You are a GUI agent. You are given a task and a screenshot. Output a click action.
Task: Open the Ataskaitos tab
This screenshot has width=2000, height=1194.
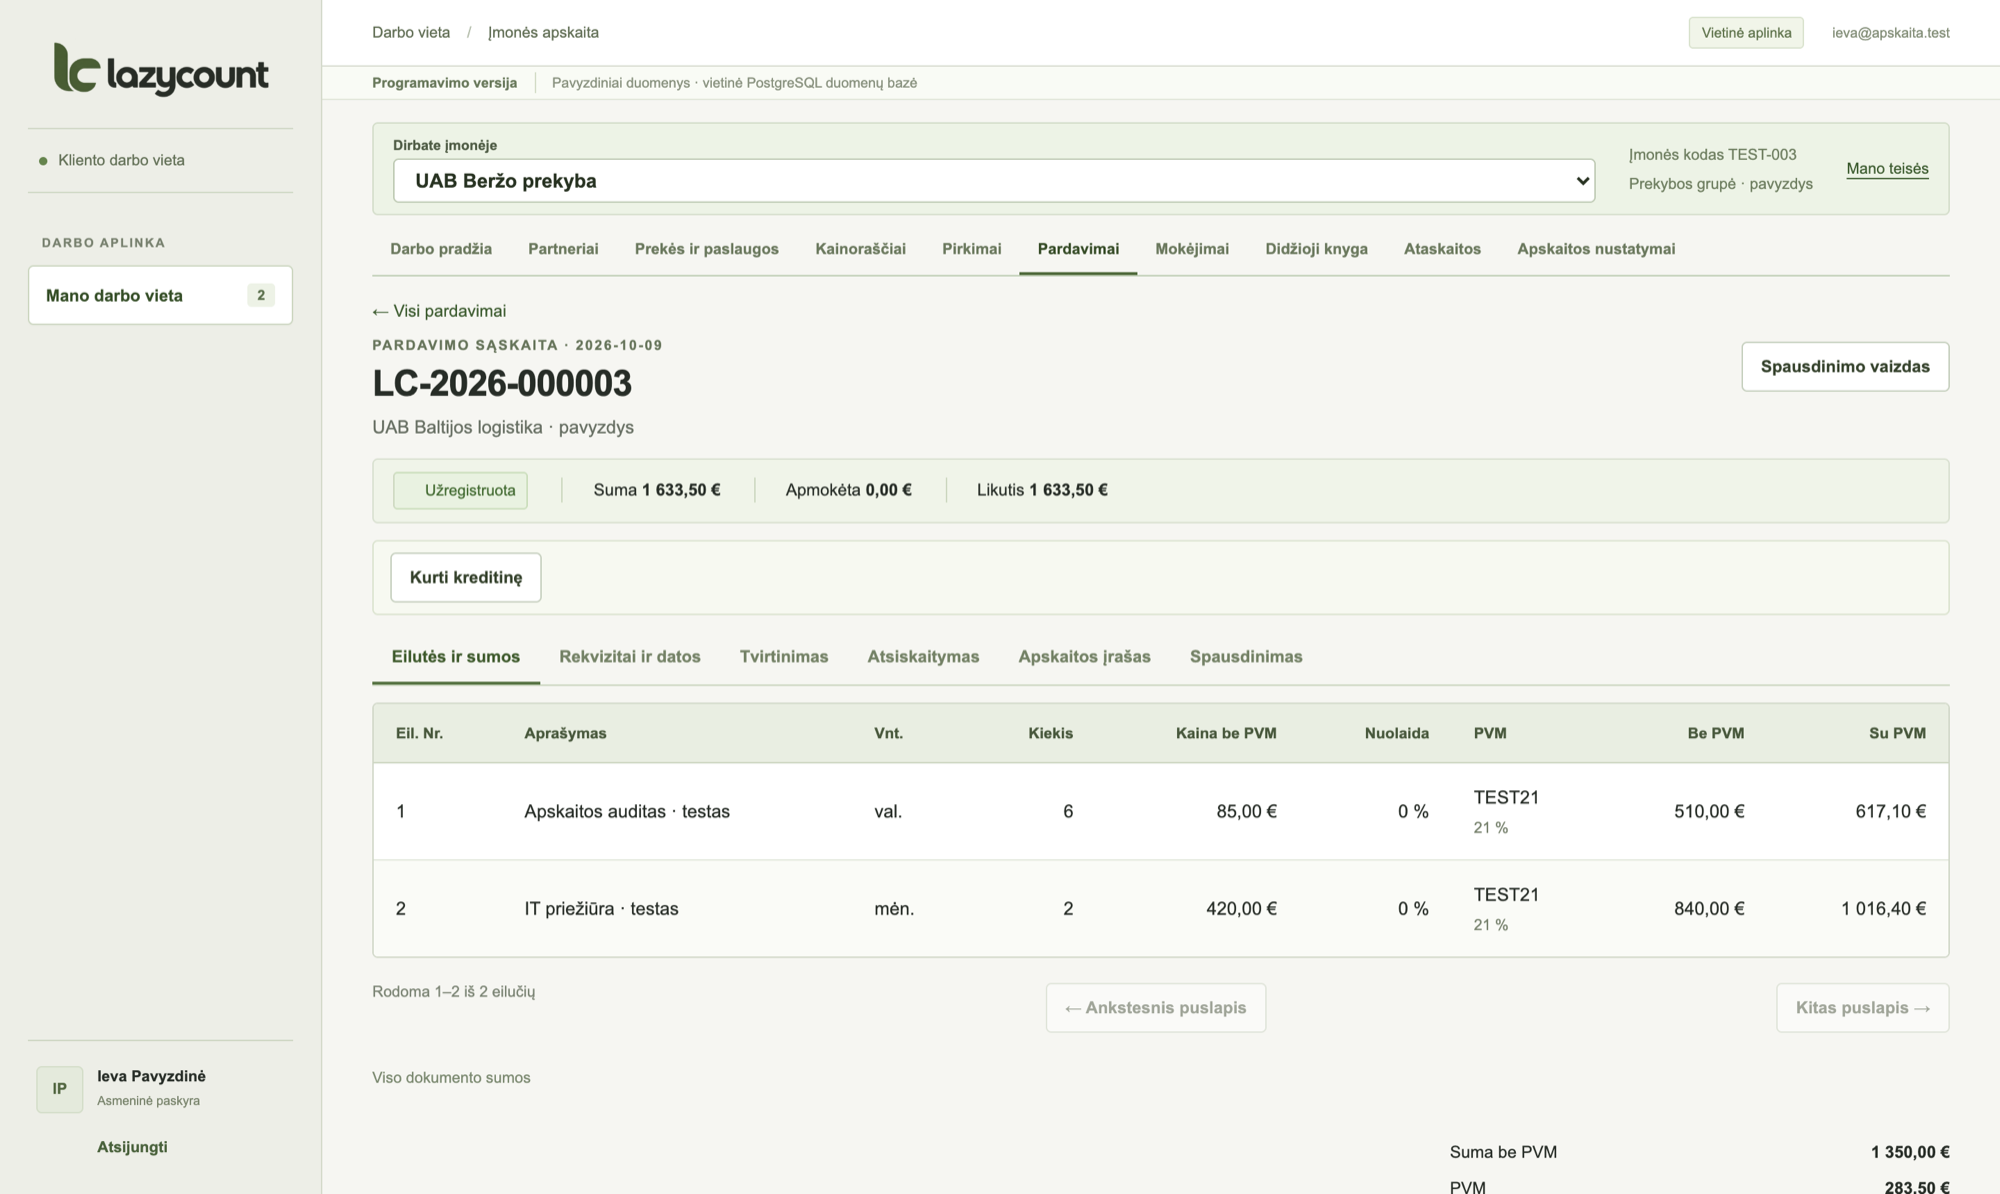point(1442,249)
